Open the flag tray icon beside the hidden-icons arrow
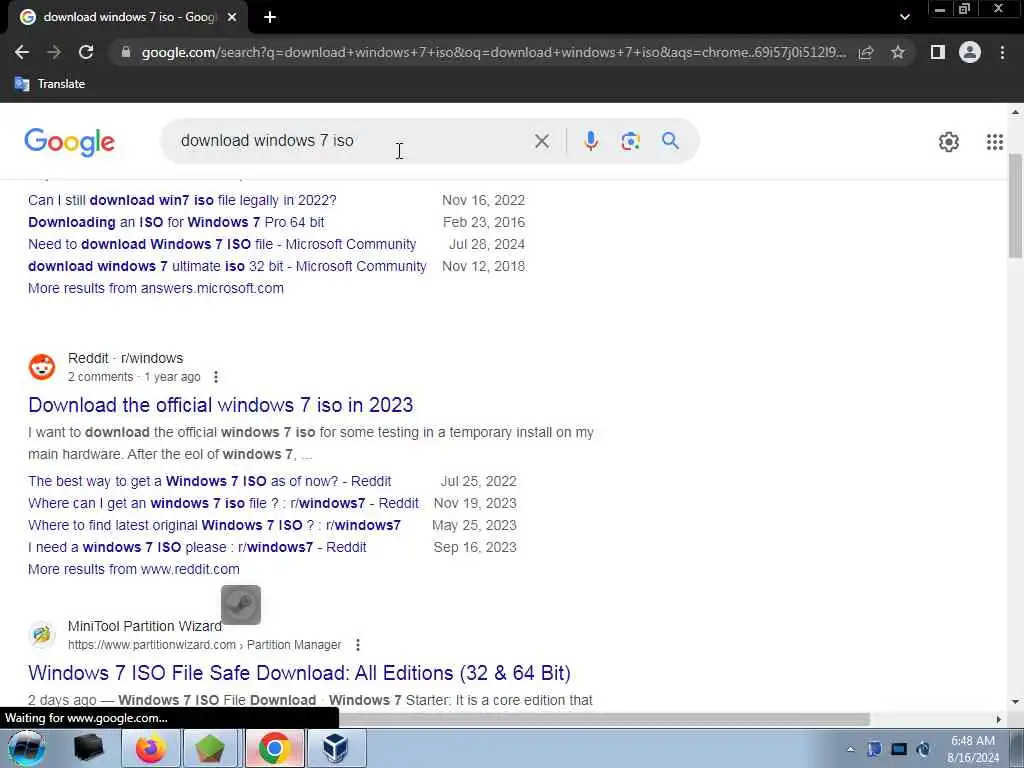Image resolution: width=1024 pixels, height=768 pixels. pyautogui.click(x=874, y=750)
